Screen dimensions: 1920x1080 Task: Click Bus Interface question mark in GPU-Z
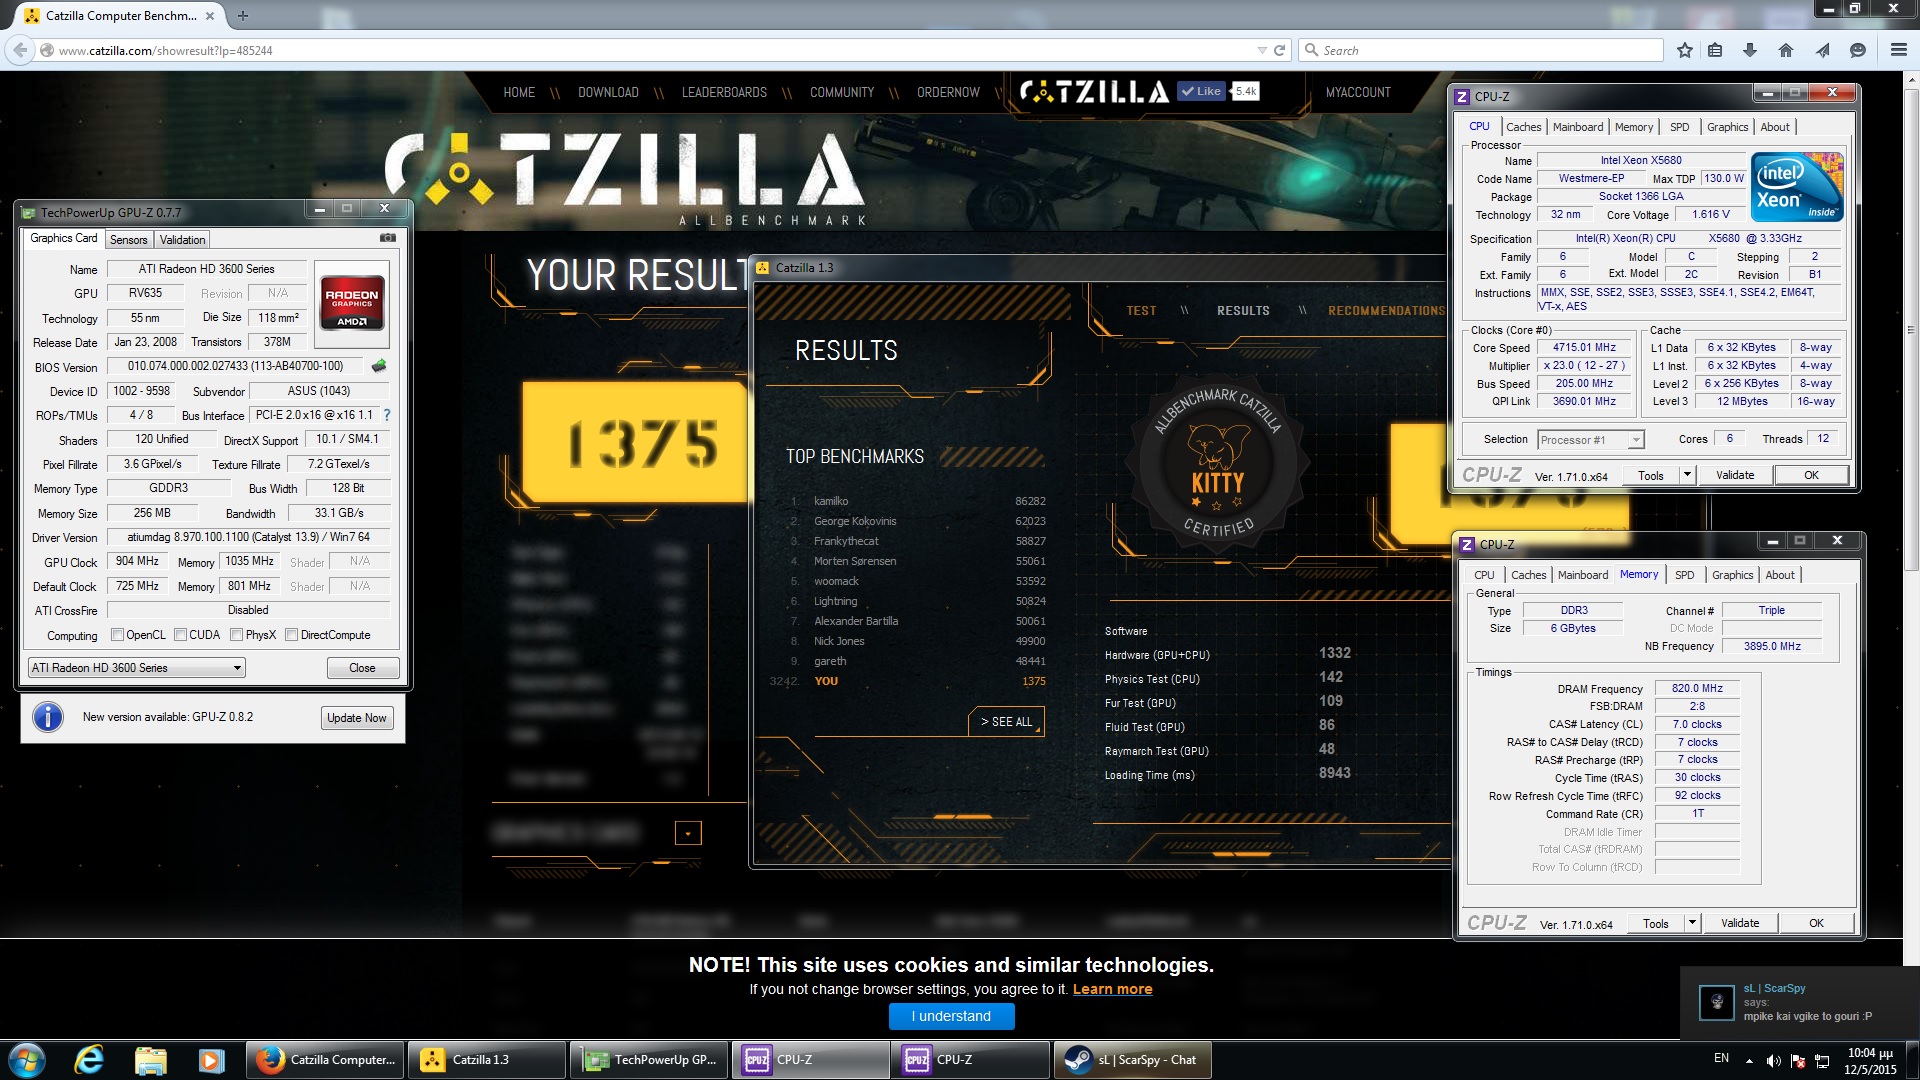[x=386, y=415]
